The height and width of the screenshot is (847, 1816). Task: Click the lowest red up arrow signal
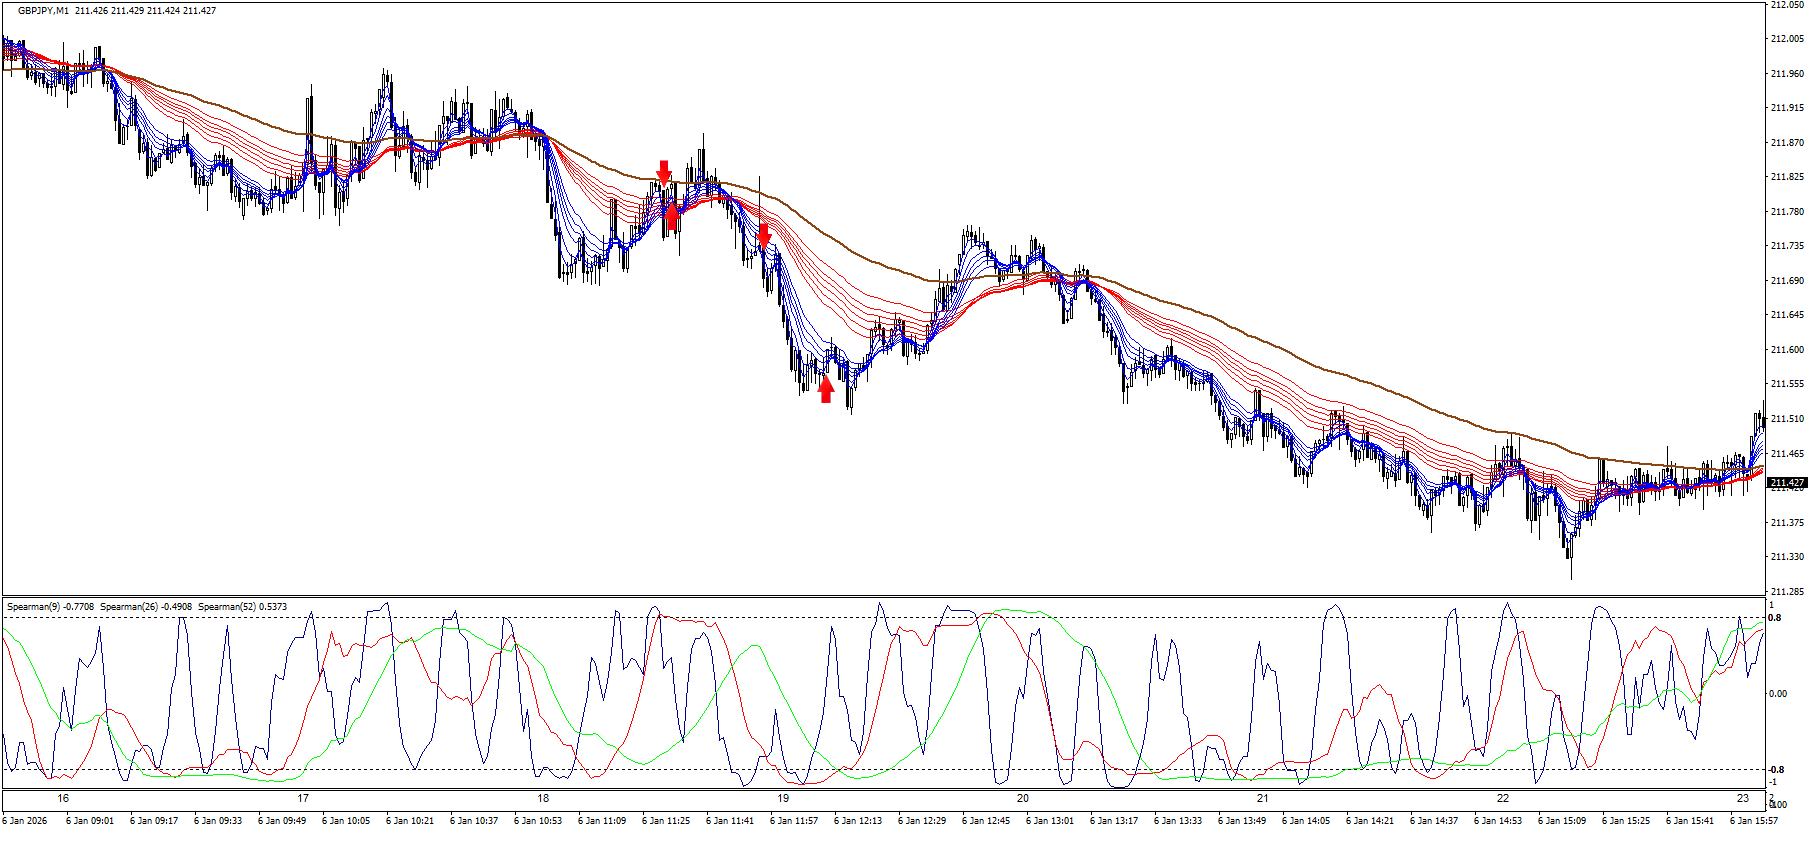[825, 389]
